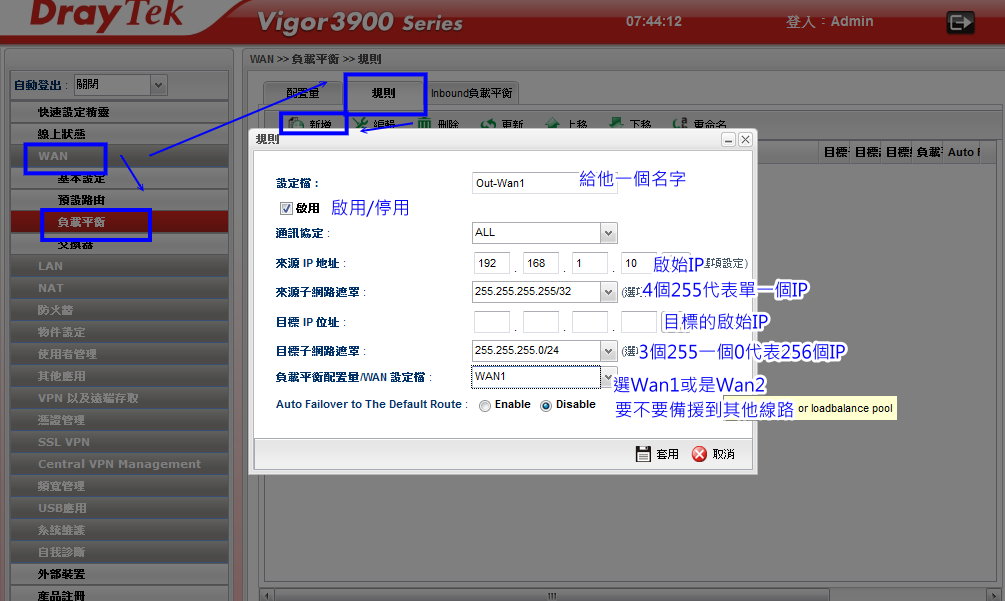Open VPN 以及遠端存取 section
The image size is (1005, 601).
coord(119,398)
